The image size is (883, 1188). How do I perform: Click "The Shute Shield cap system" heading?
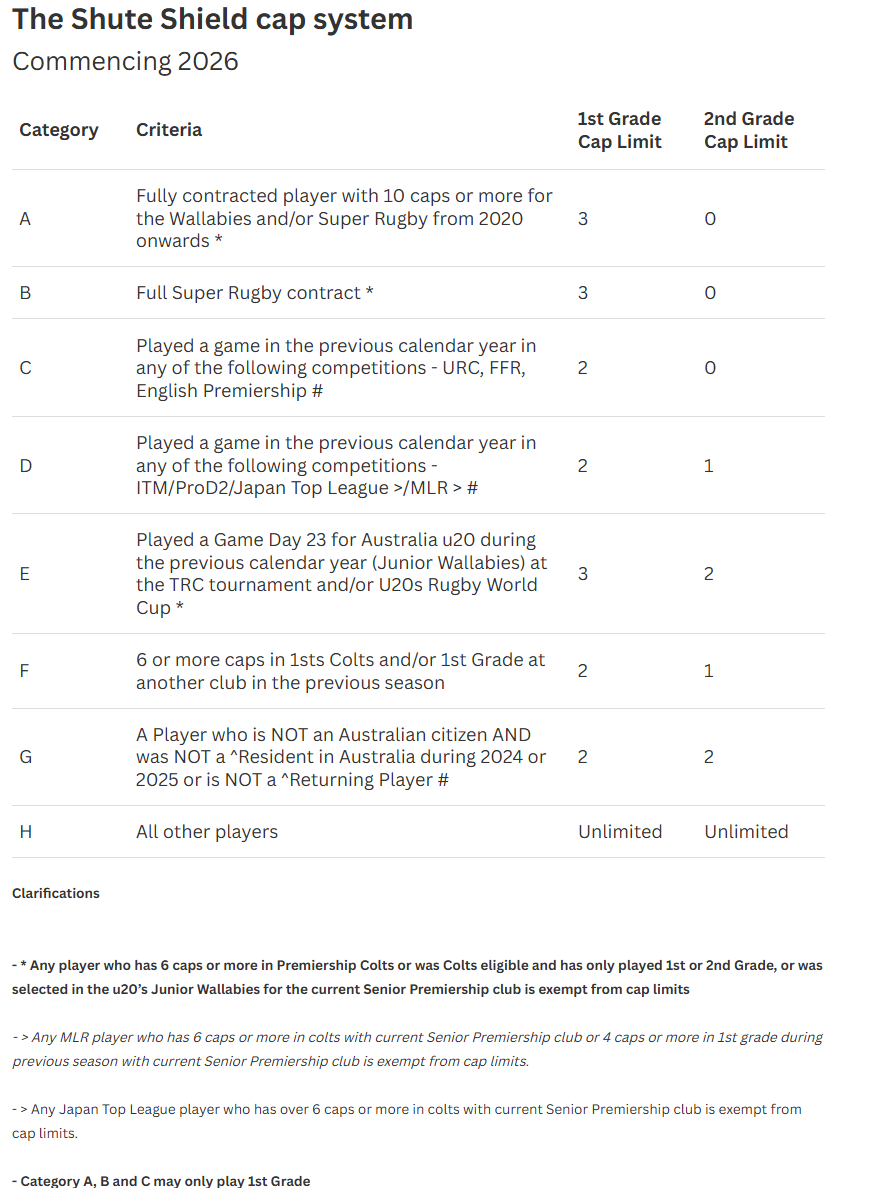click(x=212, y=19)
